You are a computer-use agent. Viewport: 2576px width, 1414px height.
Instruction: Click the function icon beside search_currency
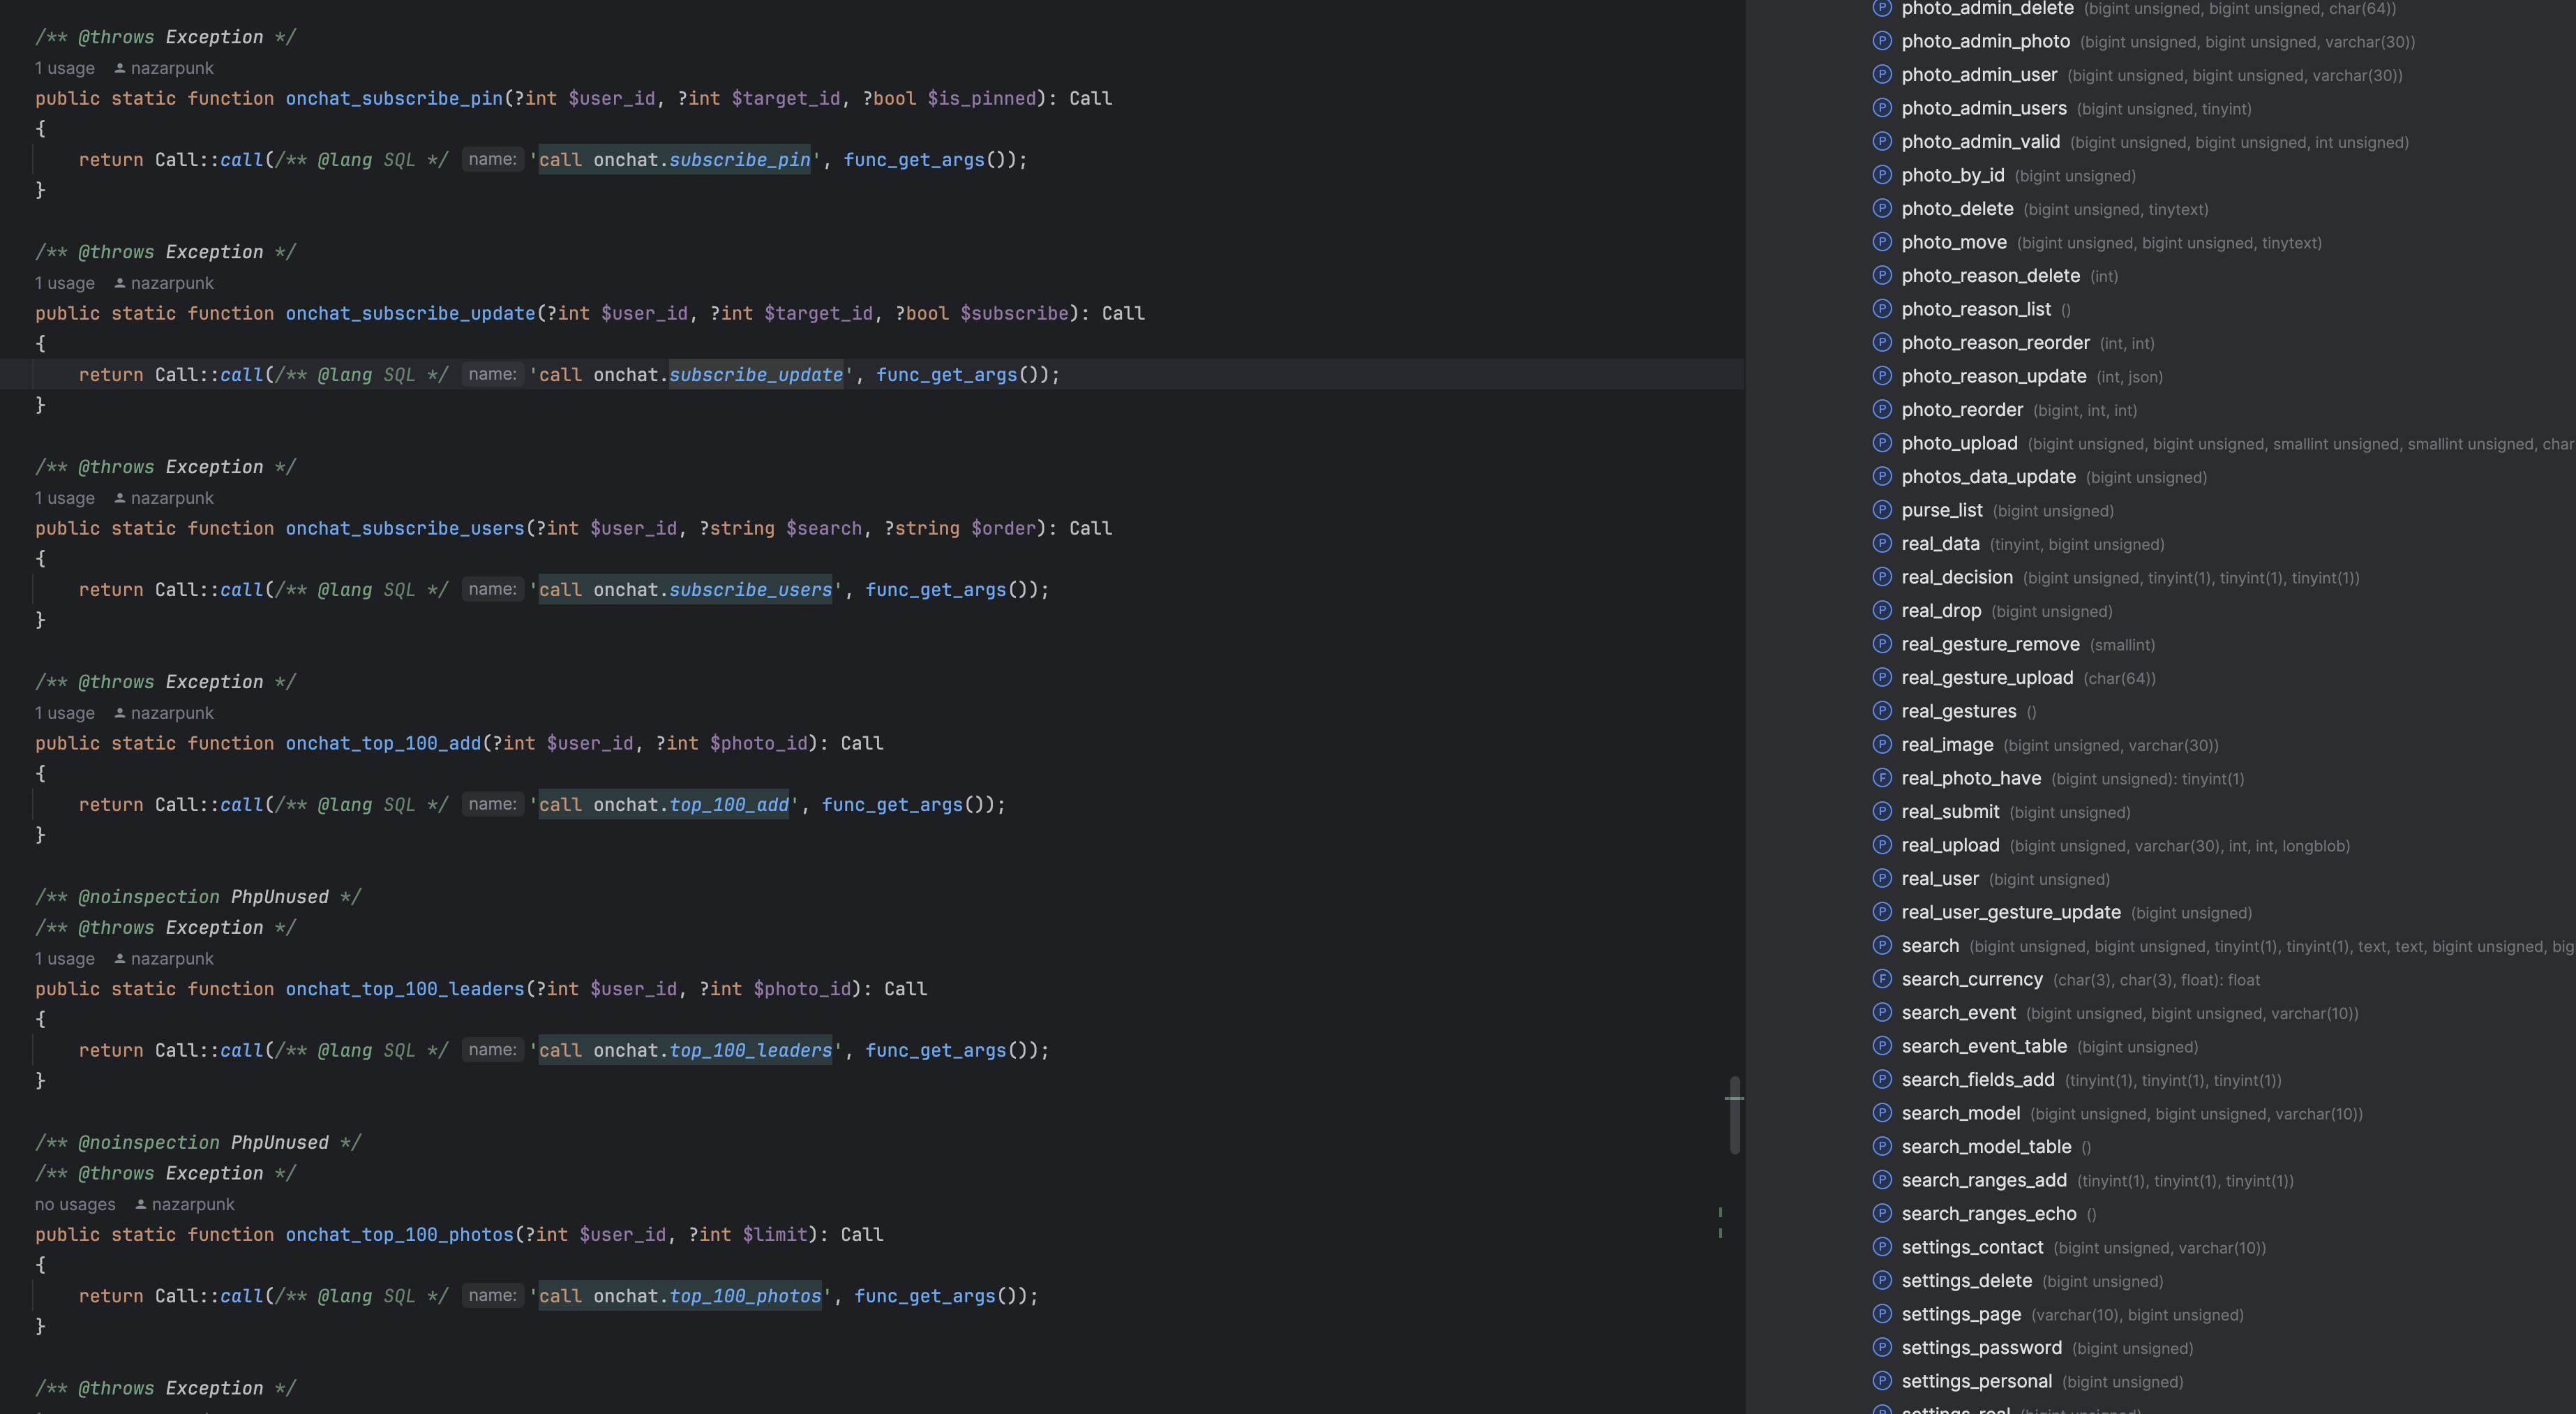tap(1882, 979)
